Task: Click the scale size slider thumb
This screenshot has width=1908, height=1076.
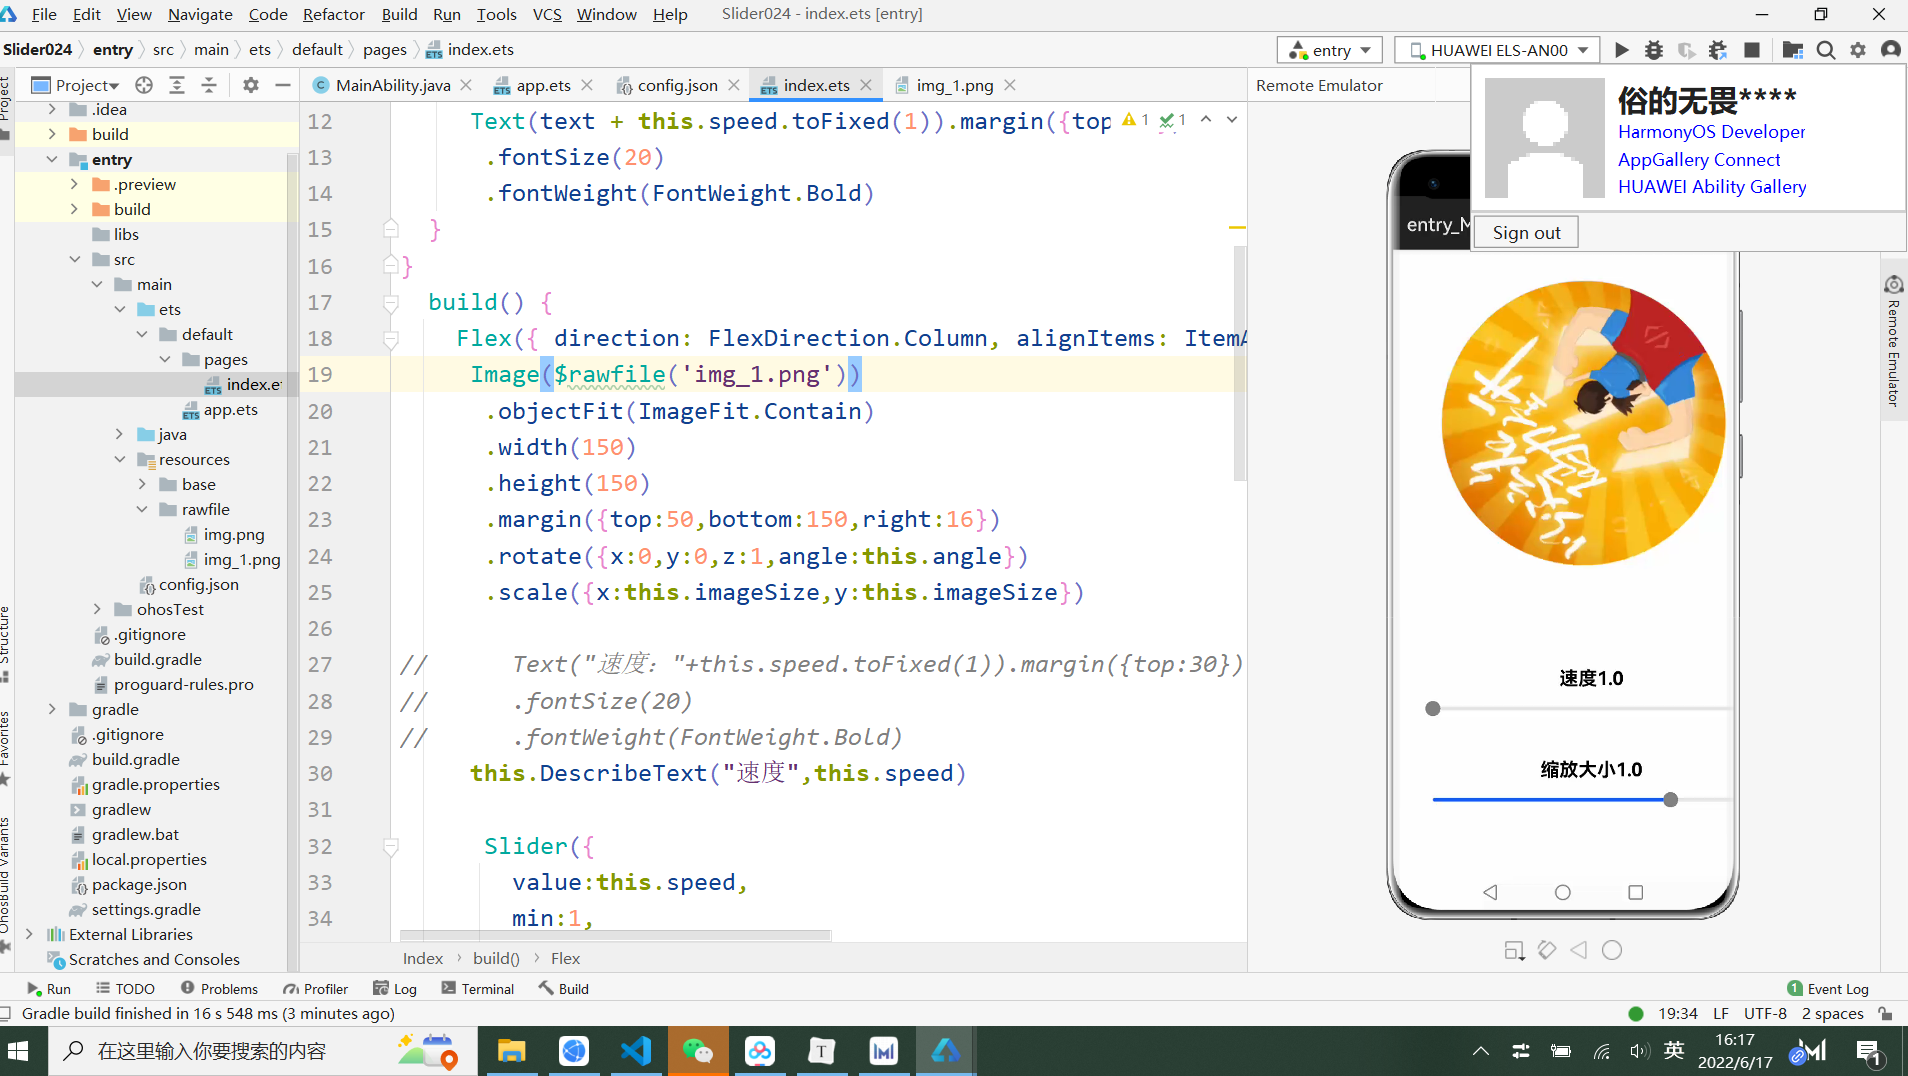Action: (1670, 800)
